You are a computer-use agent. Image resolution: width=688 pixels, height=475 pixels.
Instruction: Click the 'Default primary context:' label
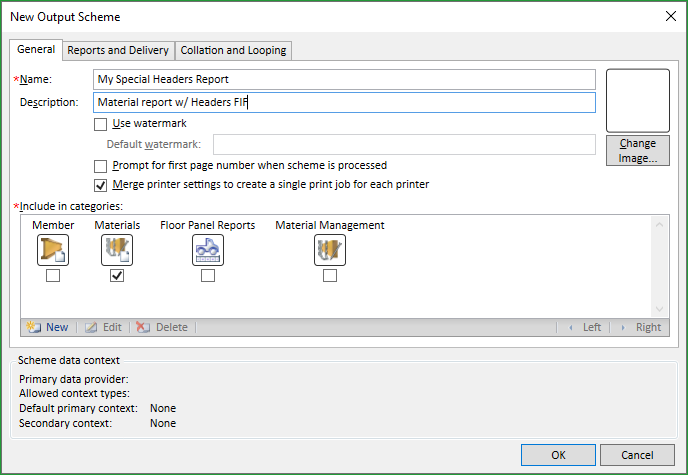[x=78, y=408]
